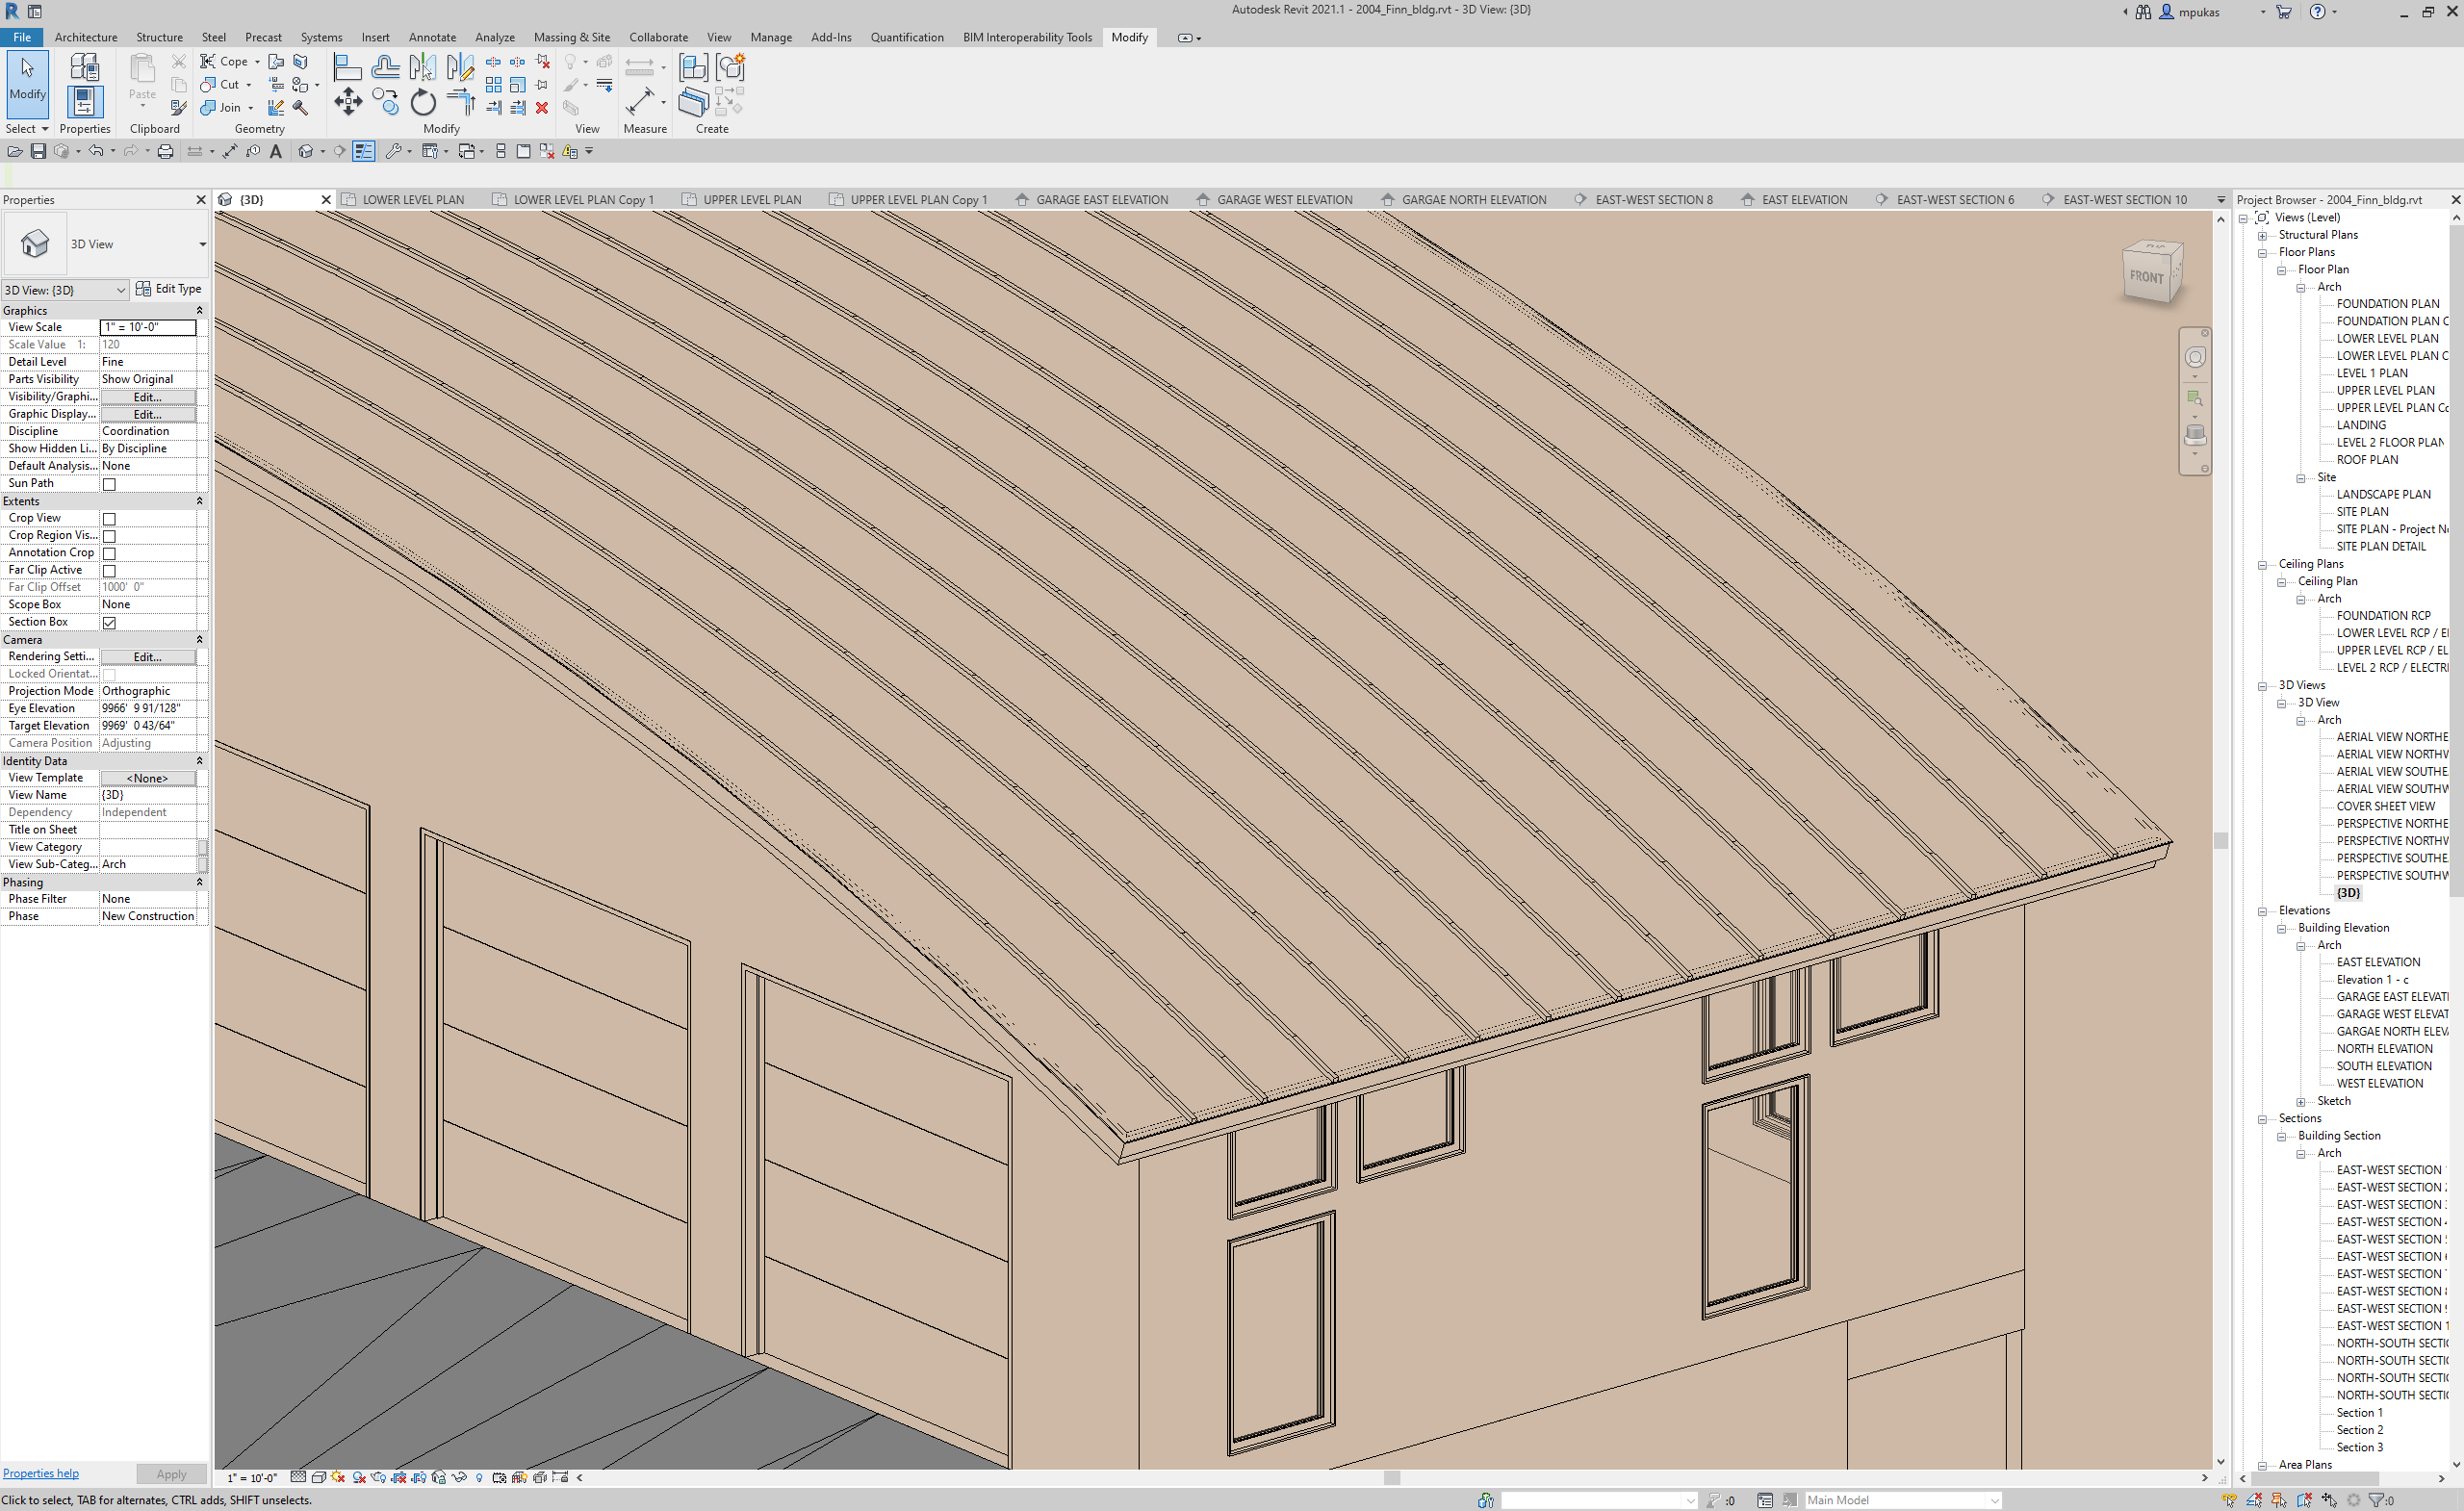Click the Delete tool red X icon
2464x1511 pixels.
pyautogui.click(x=542, y=110)
